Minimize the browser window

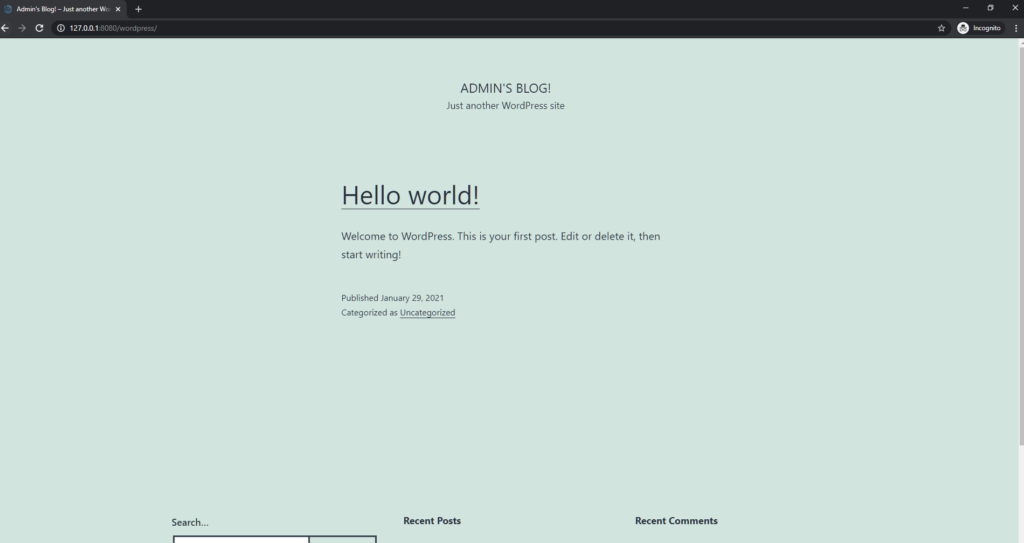[965, 8]
